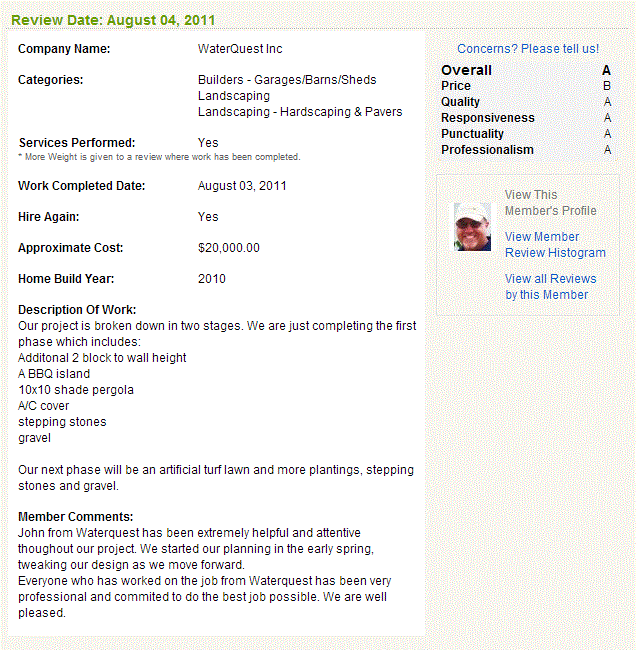Click the member's profile photo thumbnail
This screenshot has width=636, height=650.
472,227
